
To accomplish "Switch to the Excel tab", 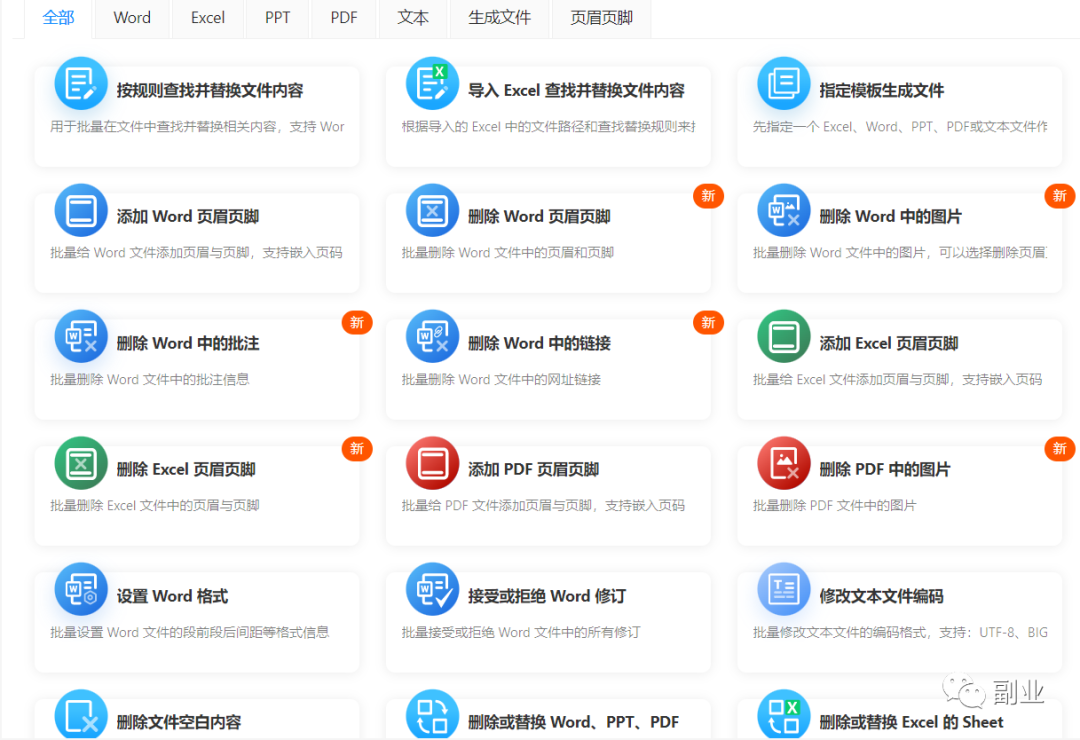I will (207, 17).
